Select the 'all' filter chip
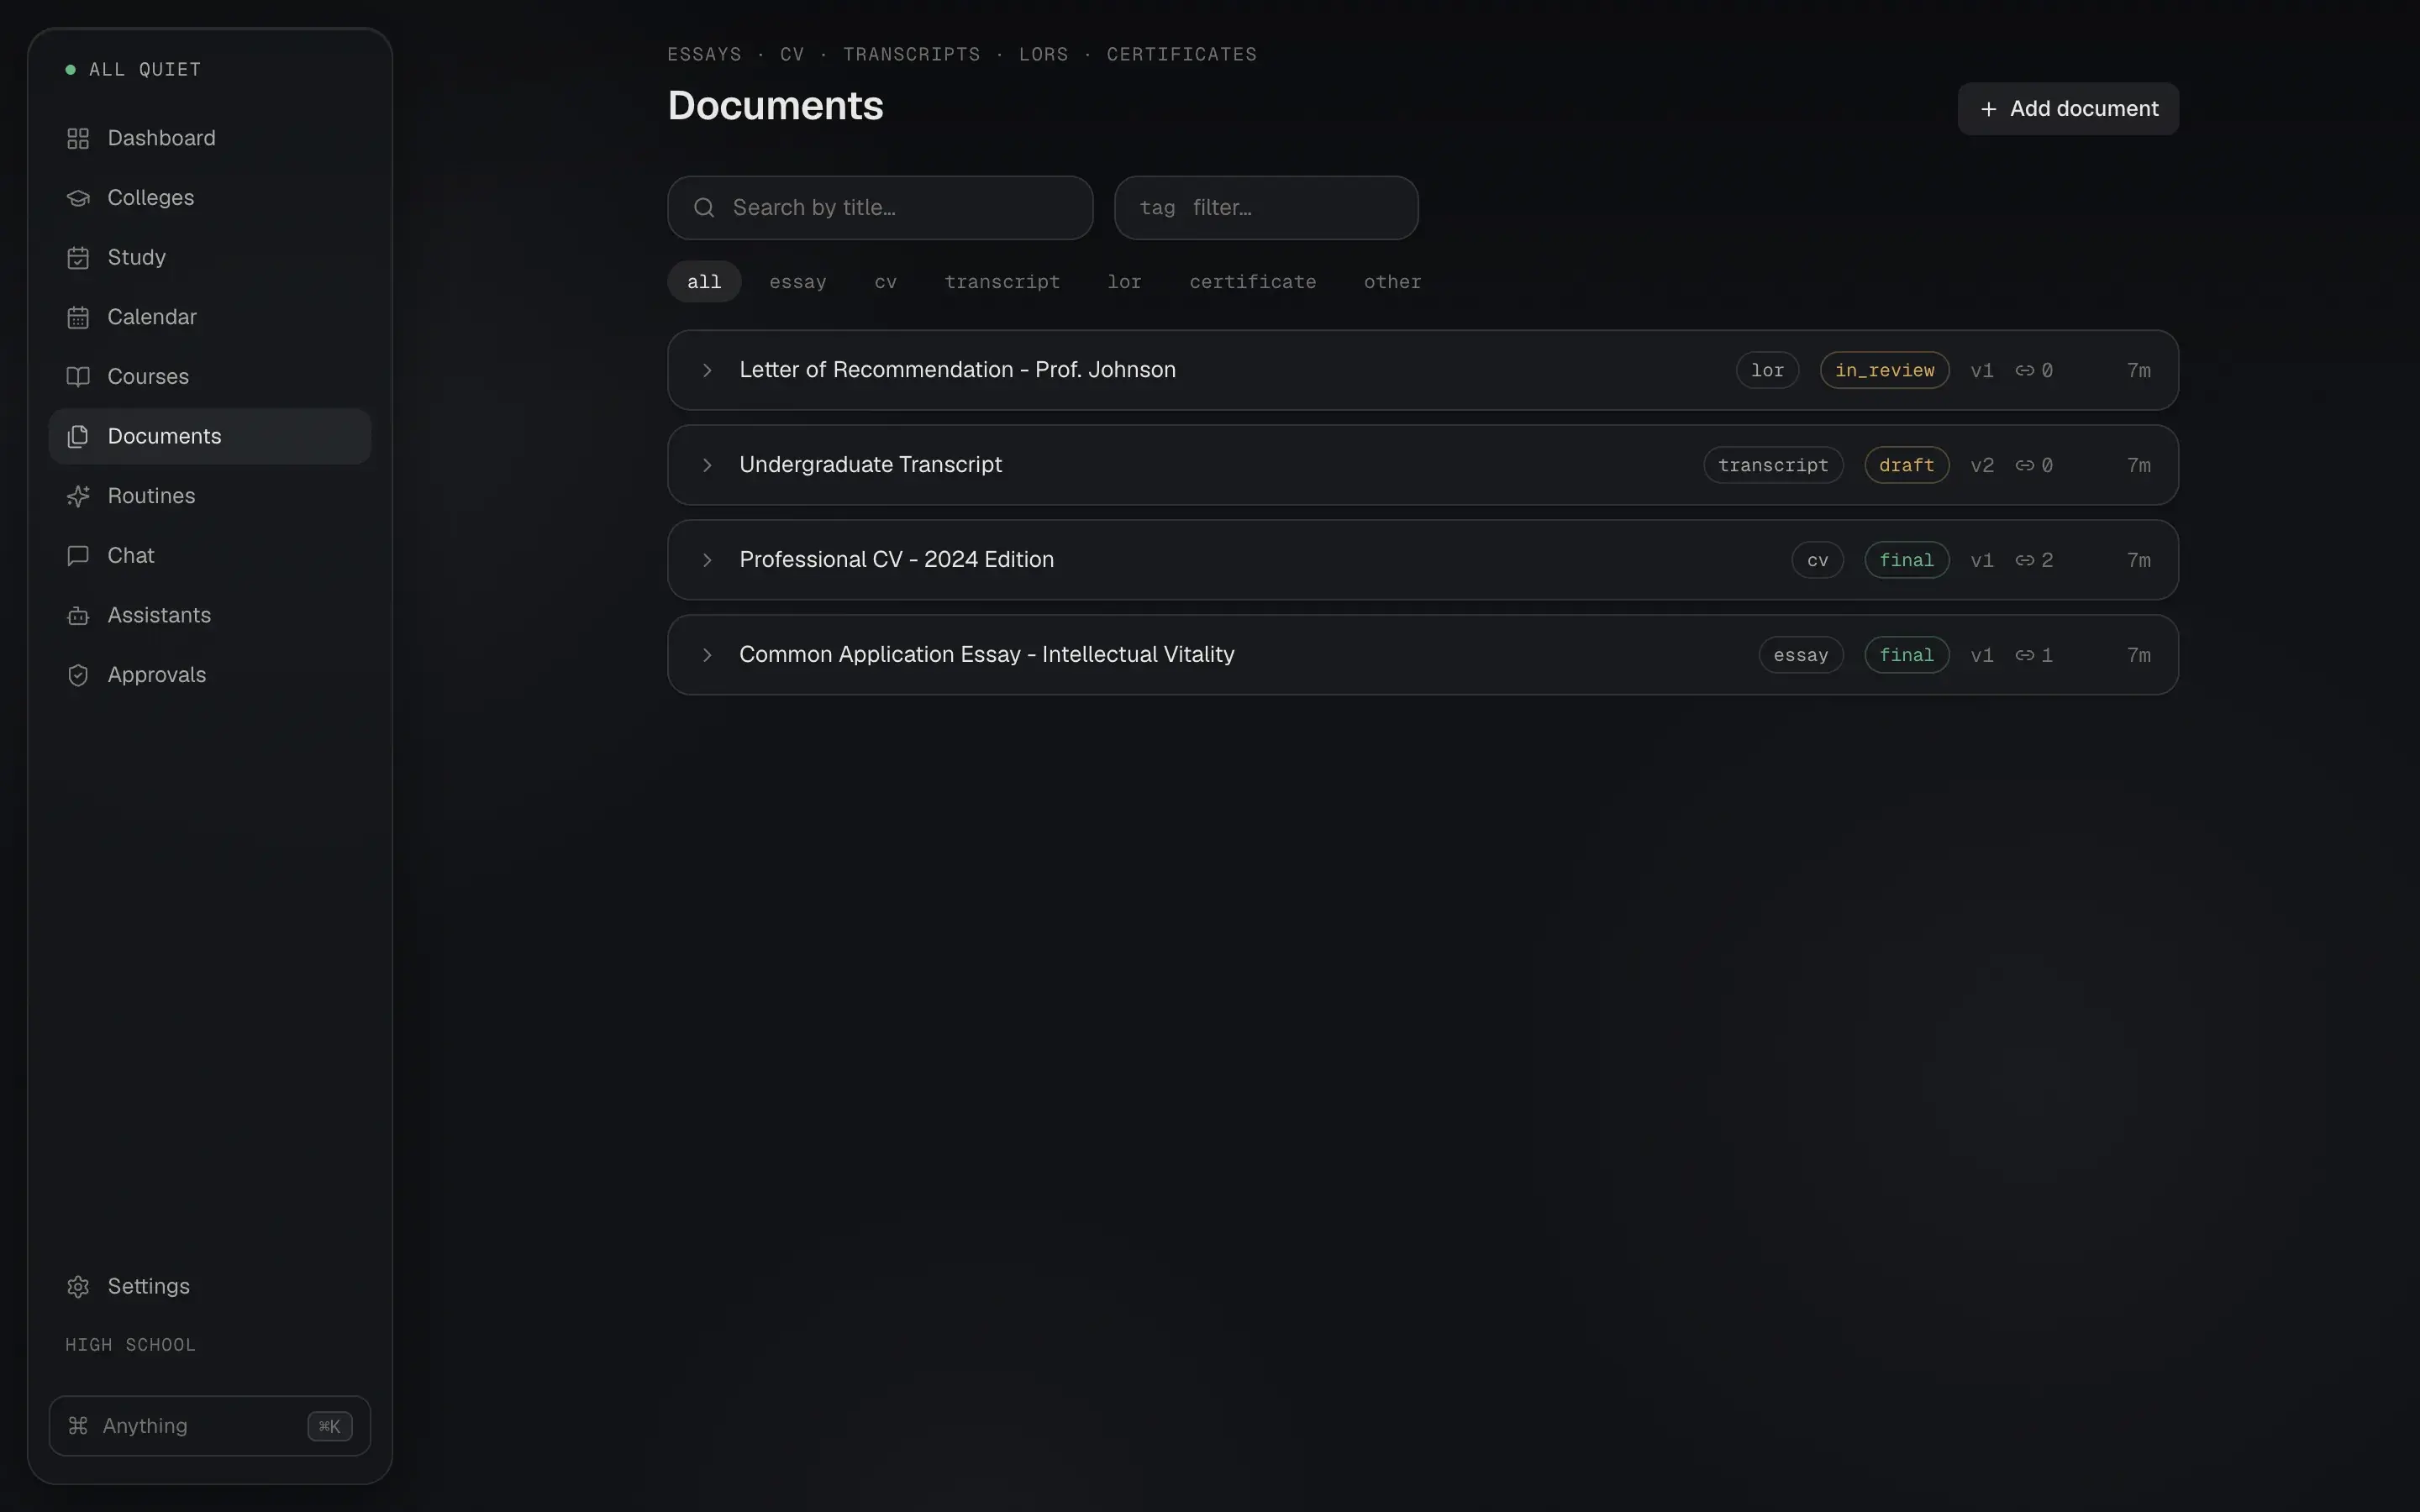2420x1512 pixels. click(704, 282)
